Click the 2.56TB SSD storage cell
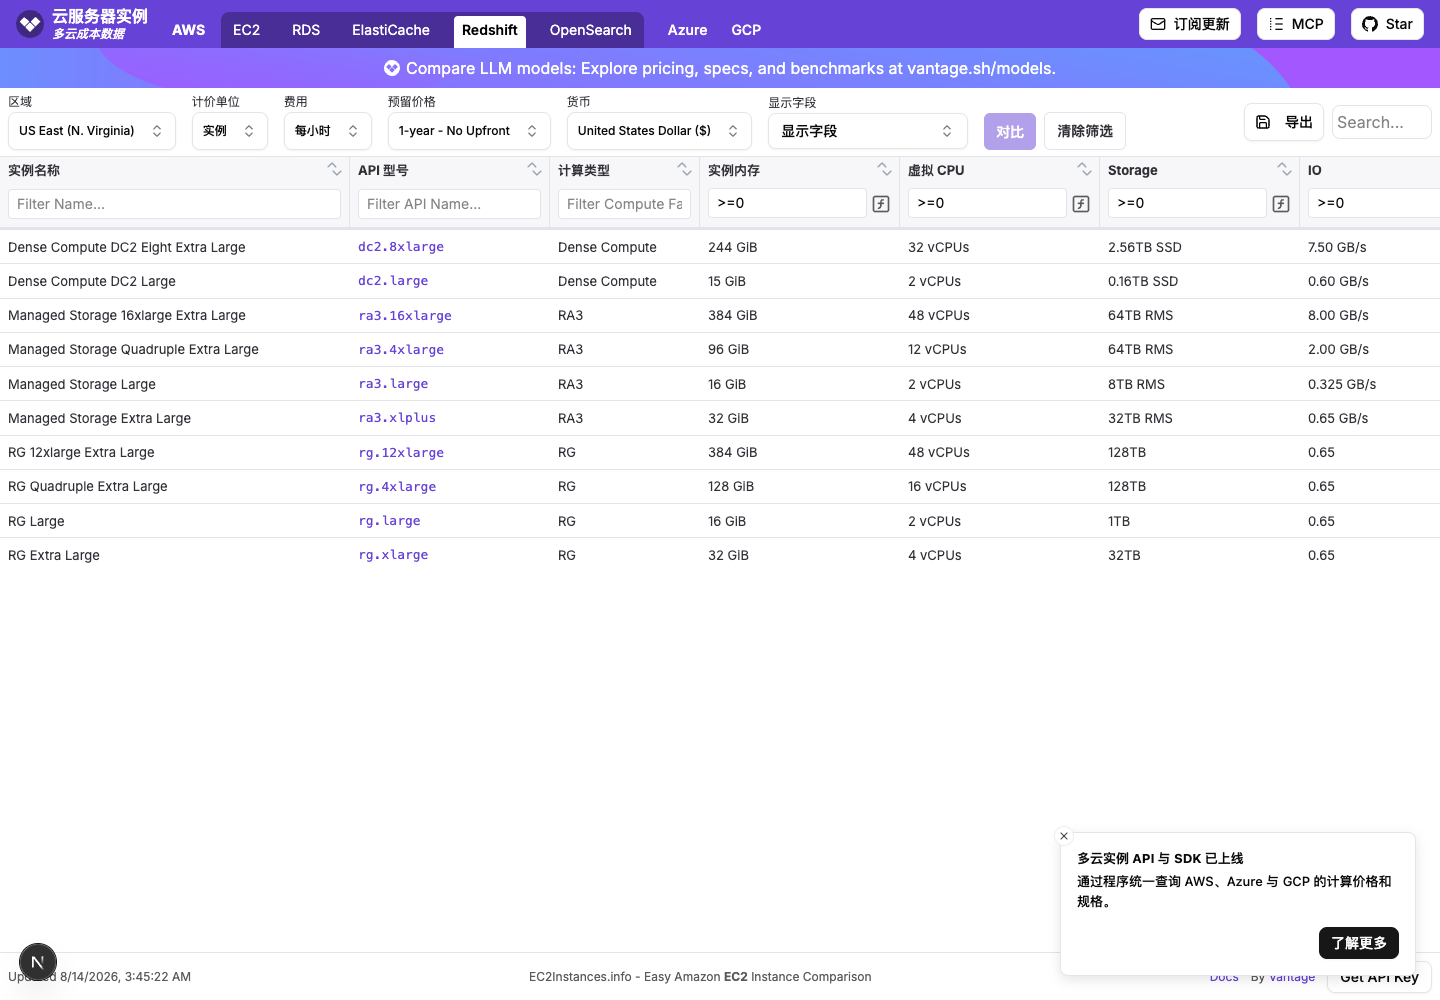This screenshot has width=1440, height=1000. click(1145, 247)
